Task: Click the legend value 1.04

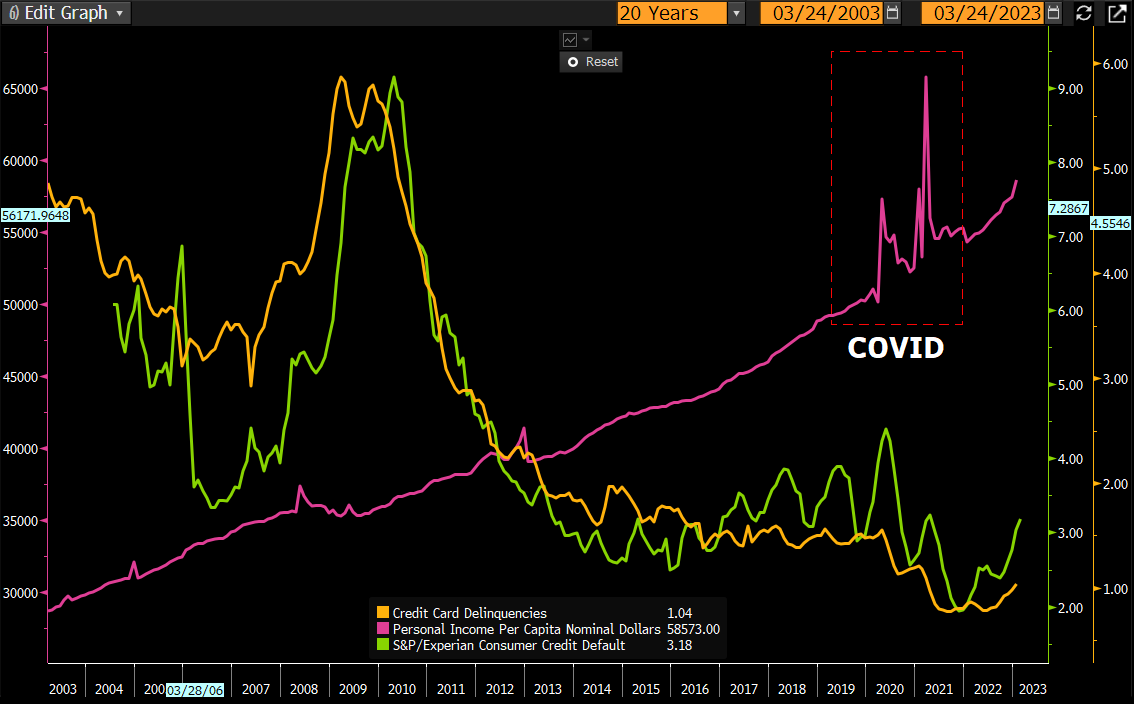Action: tap(679, 613)
